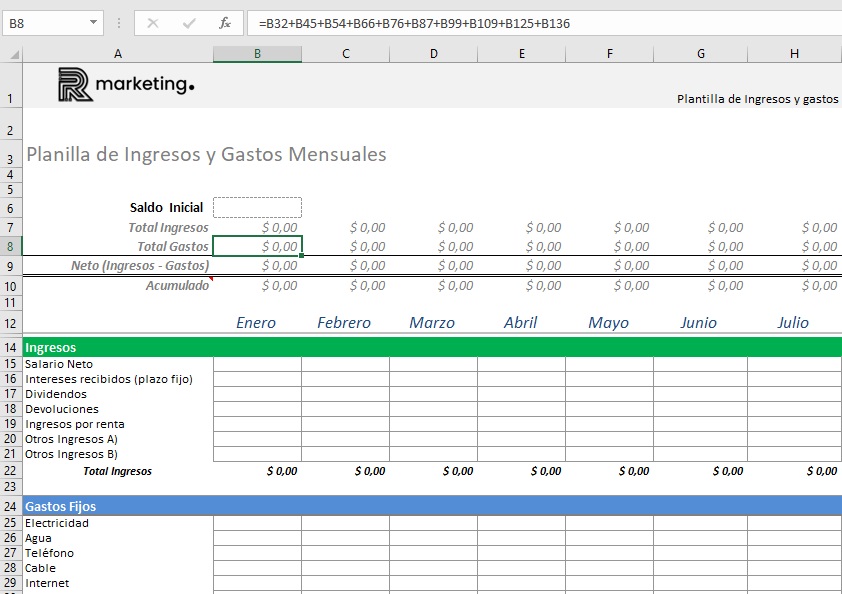Select row 1 header

pyautogui.click(x=11, y=86)
